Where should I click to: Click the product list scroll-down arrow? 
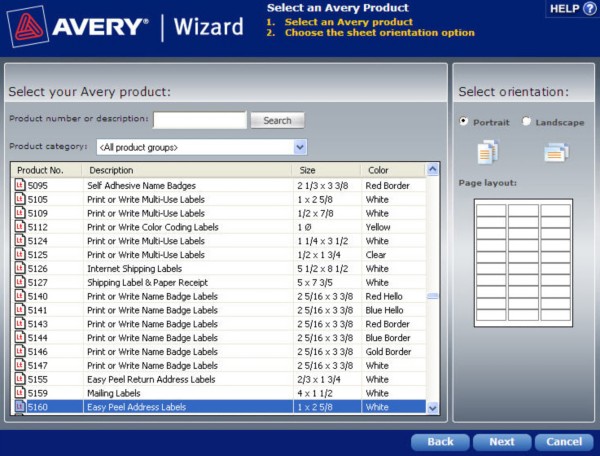432,408
